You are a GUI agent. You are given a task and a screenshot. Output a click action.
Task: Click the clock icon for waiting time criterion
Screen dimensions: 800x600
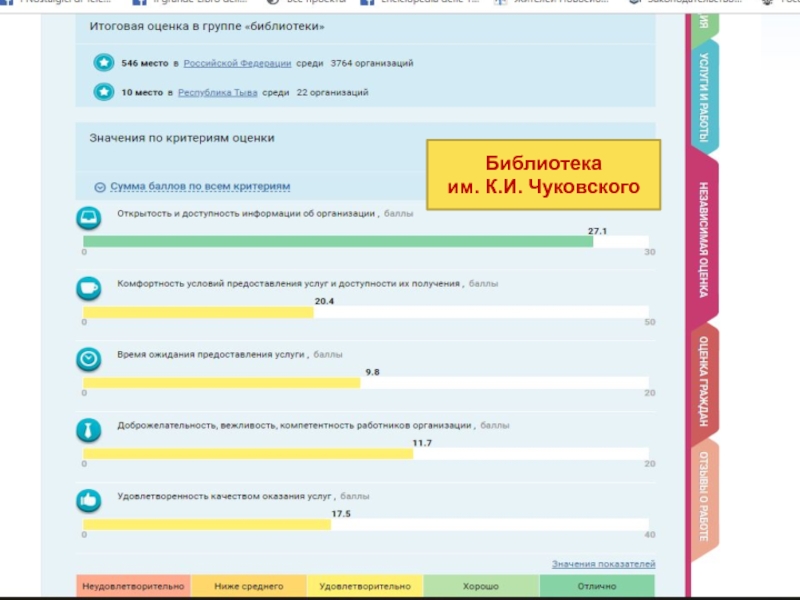point(89,358)
